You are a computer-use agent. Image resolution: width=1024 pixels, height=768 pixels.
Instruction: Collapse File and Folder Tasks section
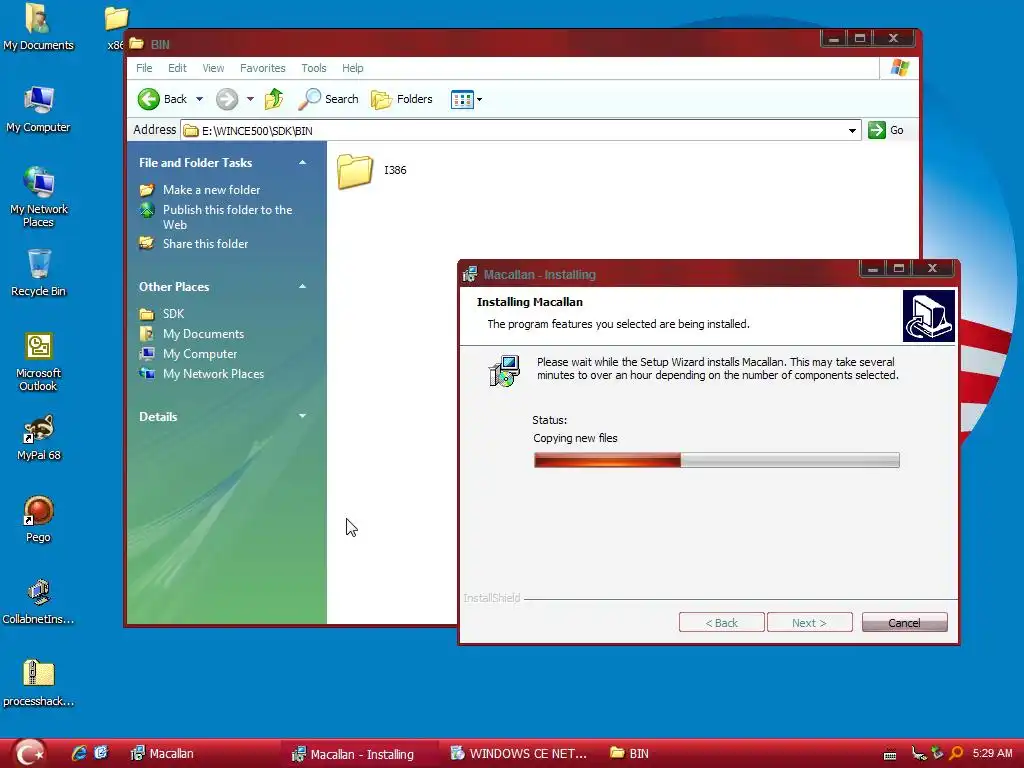click(302, 163)
